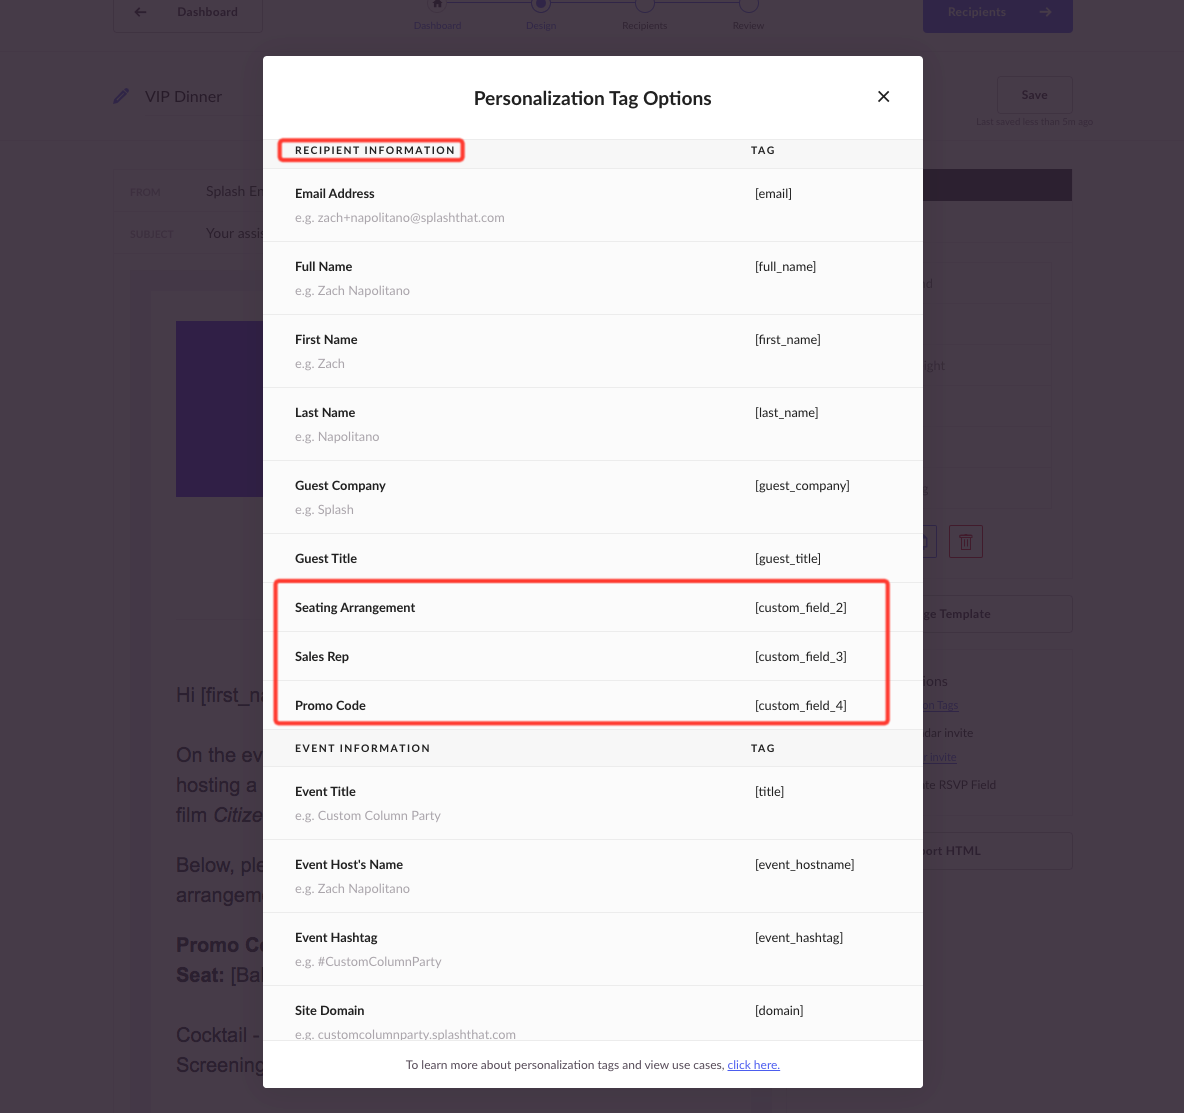Click the [last_name] tag
1184x1113 pixels.
click(786, 412)
